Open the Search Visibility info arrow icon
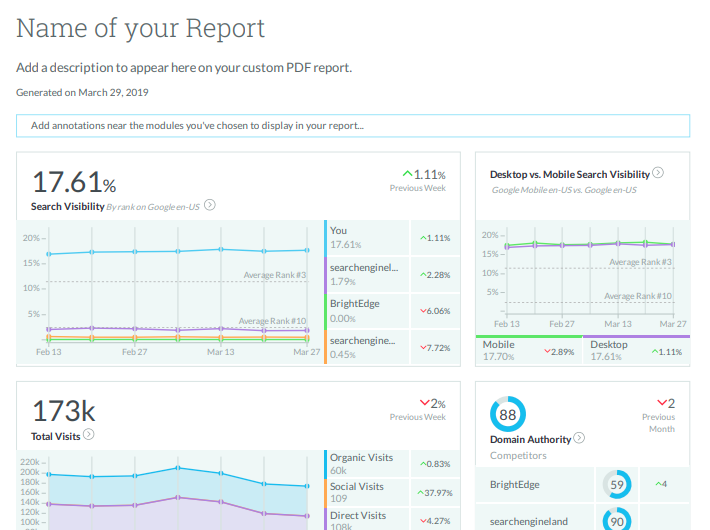Viewport: 710px width, 530px height. click(x=210, y=206)
